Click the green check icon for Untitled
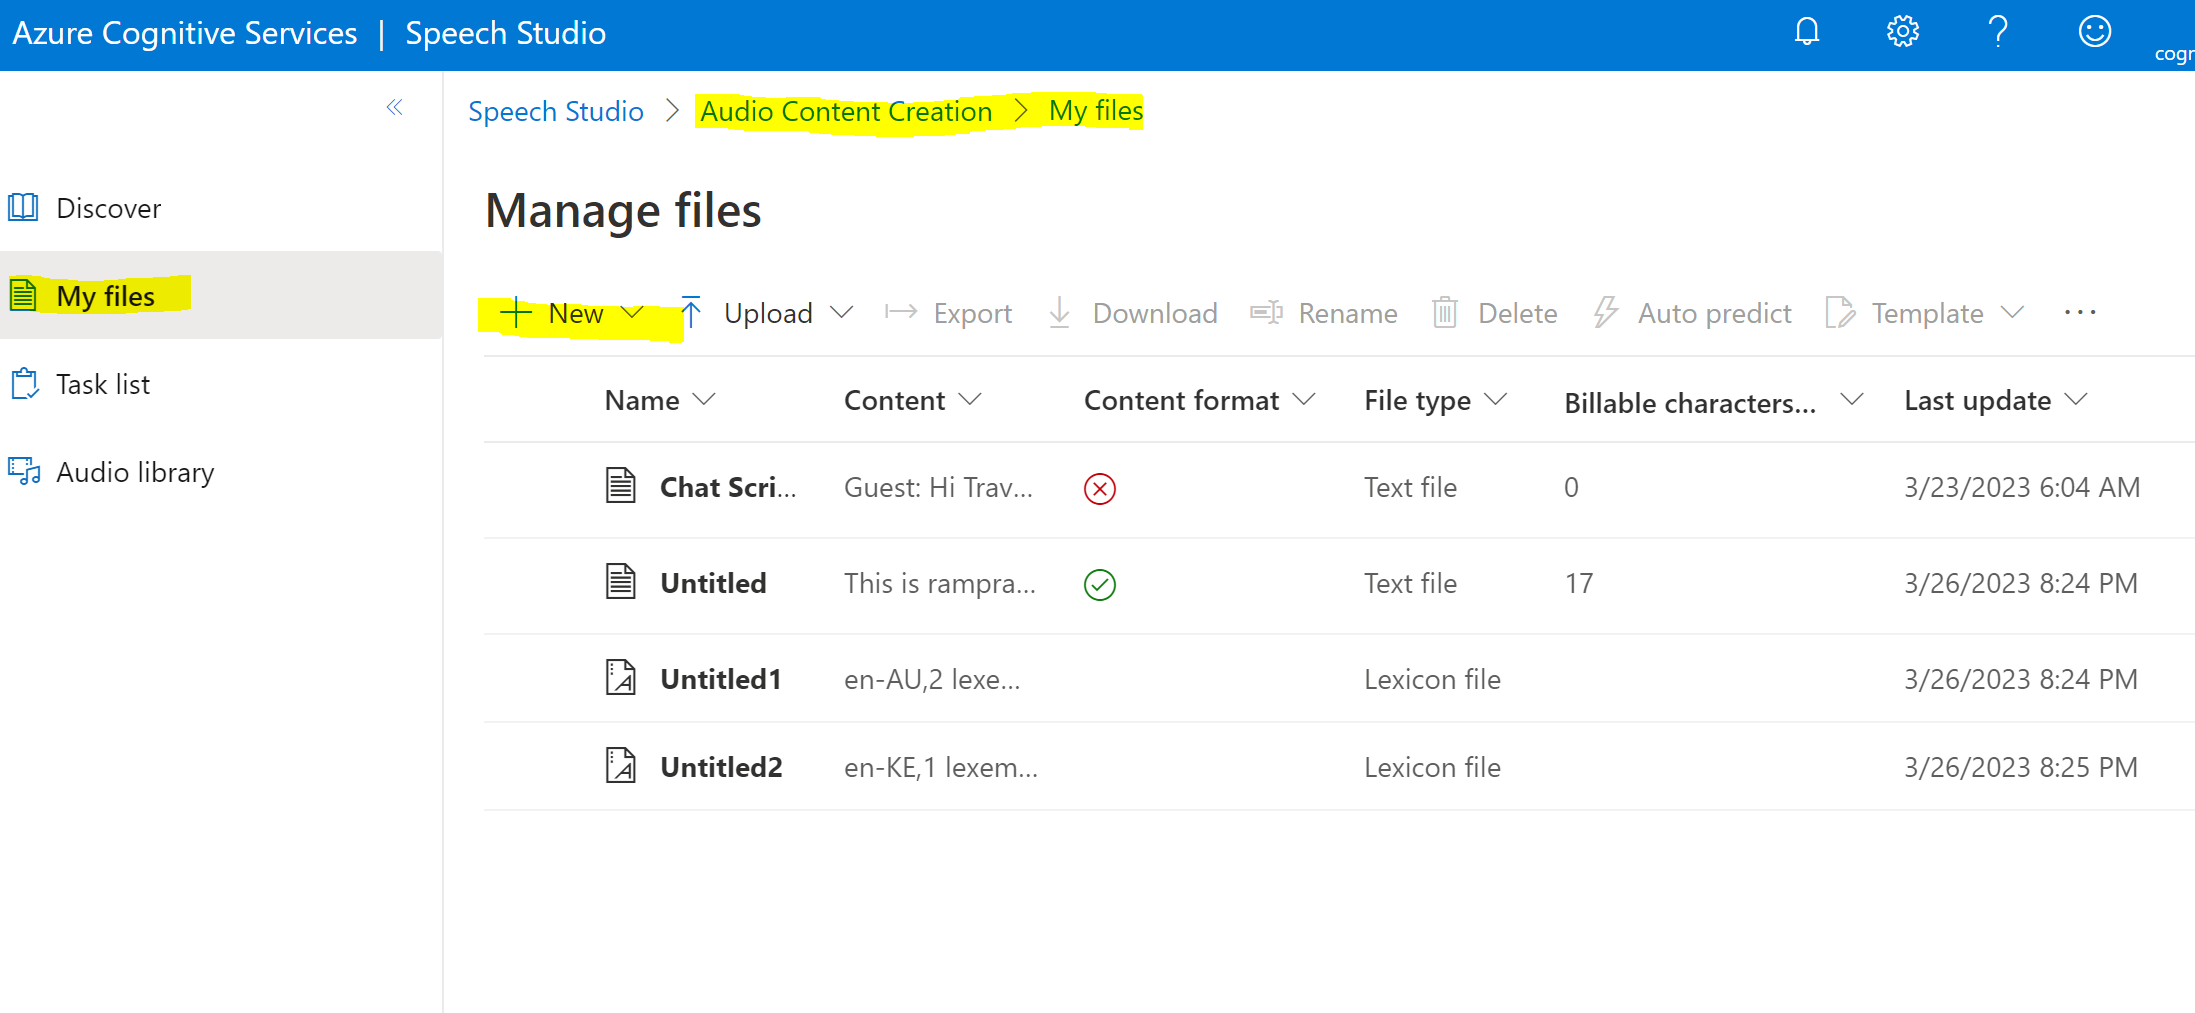The width and height of the screenshot is (2195, 1013). point(1100,584)
